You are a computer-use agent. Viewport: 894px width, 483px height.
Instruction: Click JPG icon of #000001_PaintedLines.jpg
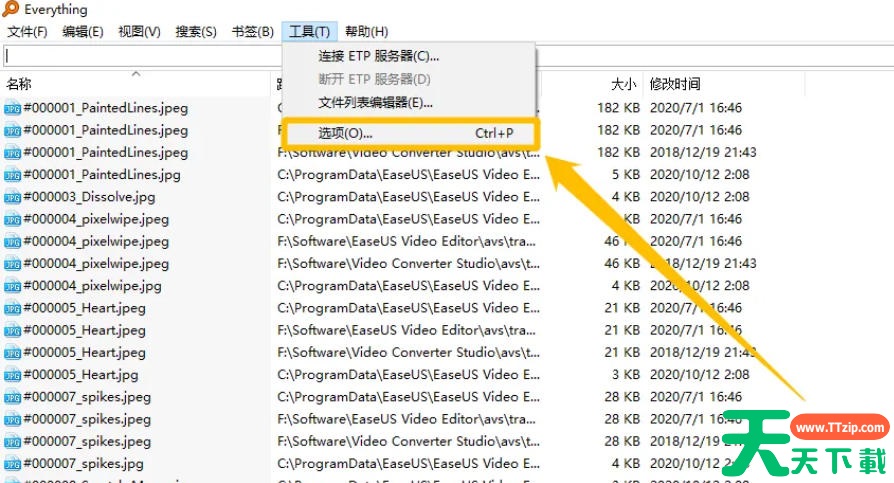coord(13,175)
